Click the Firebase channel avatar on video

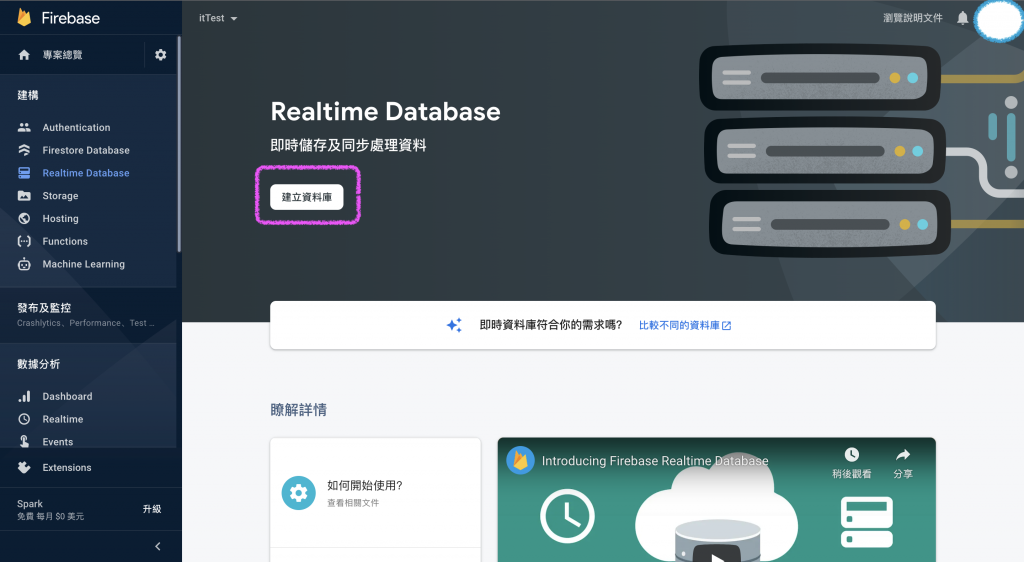point(520,461)
